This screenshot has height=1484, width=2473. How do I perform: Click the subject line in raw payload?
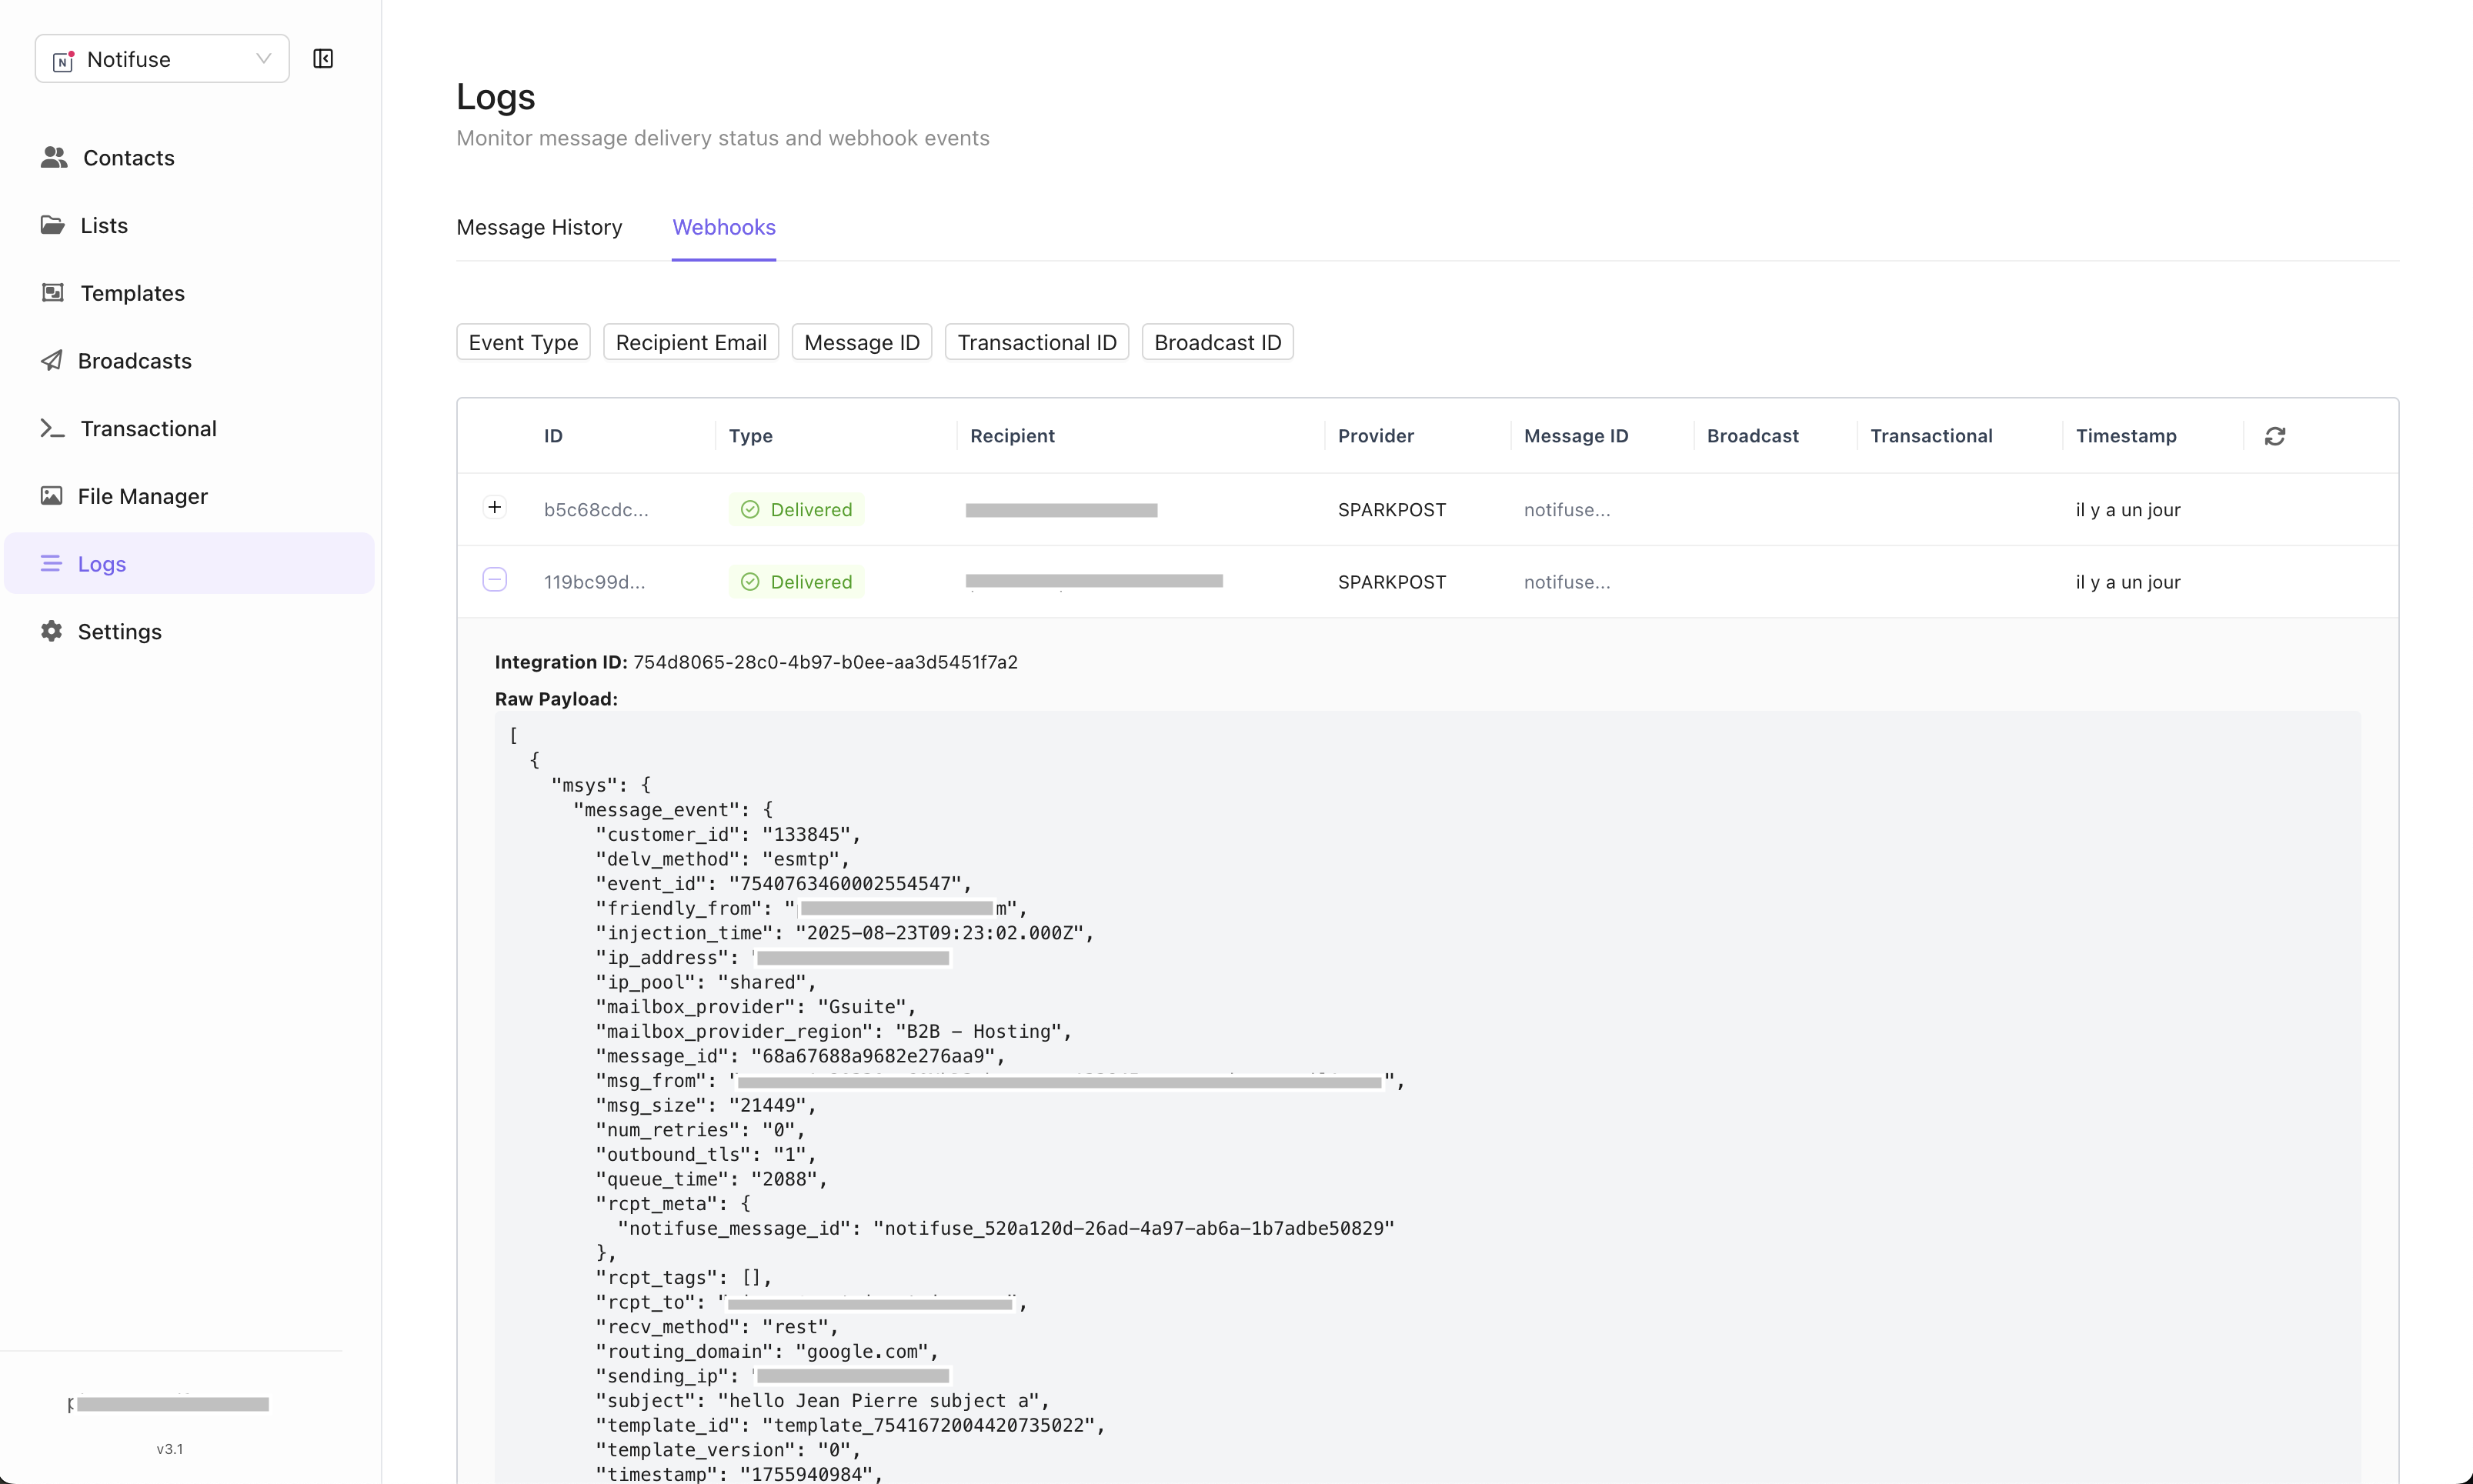tap(823, 1400)
